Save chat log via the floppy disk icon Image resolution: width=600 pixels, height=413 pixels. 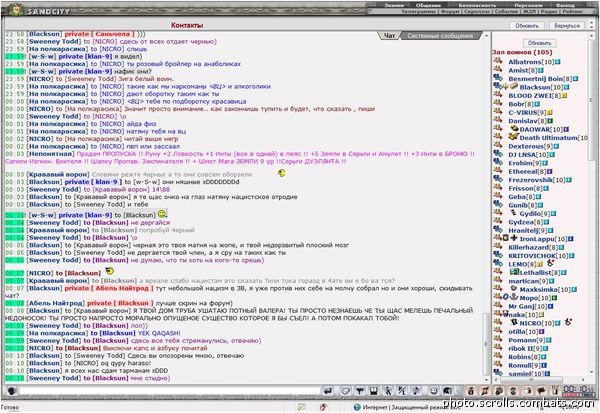coord(374,391)
